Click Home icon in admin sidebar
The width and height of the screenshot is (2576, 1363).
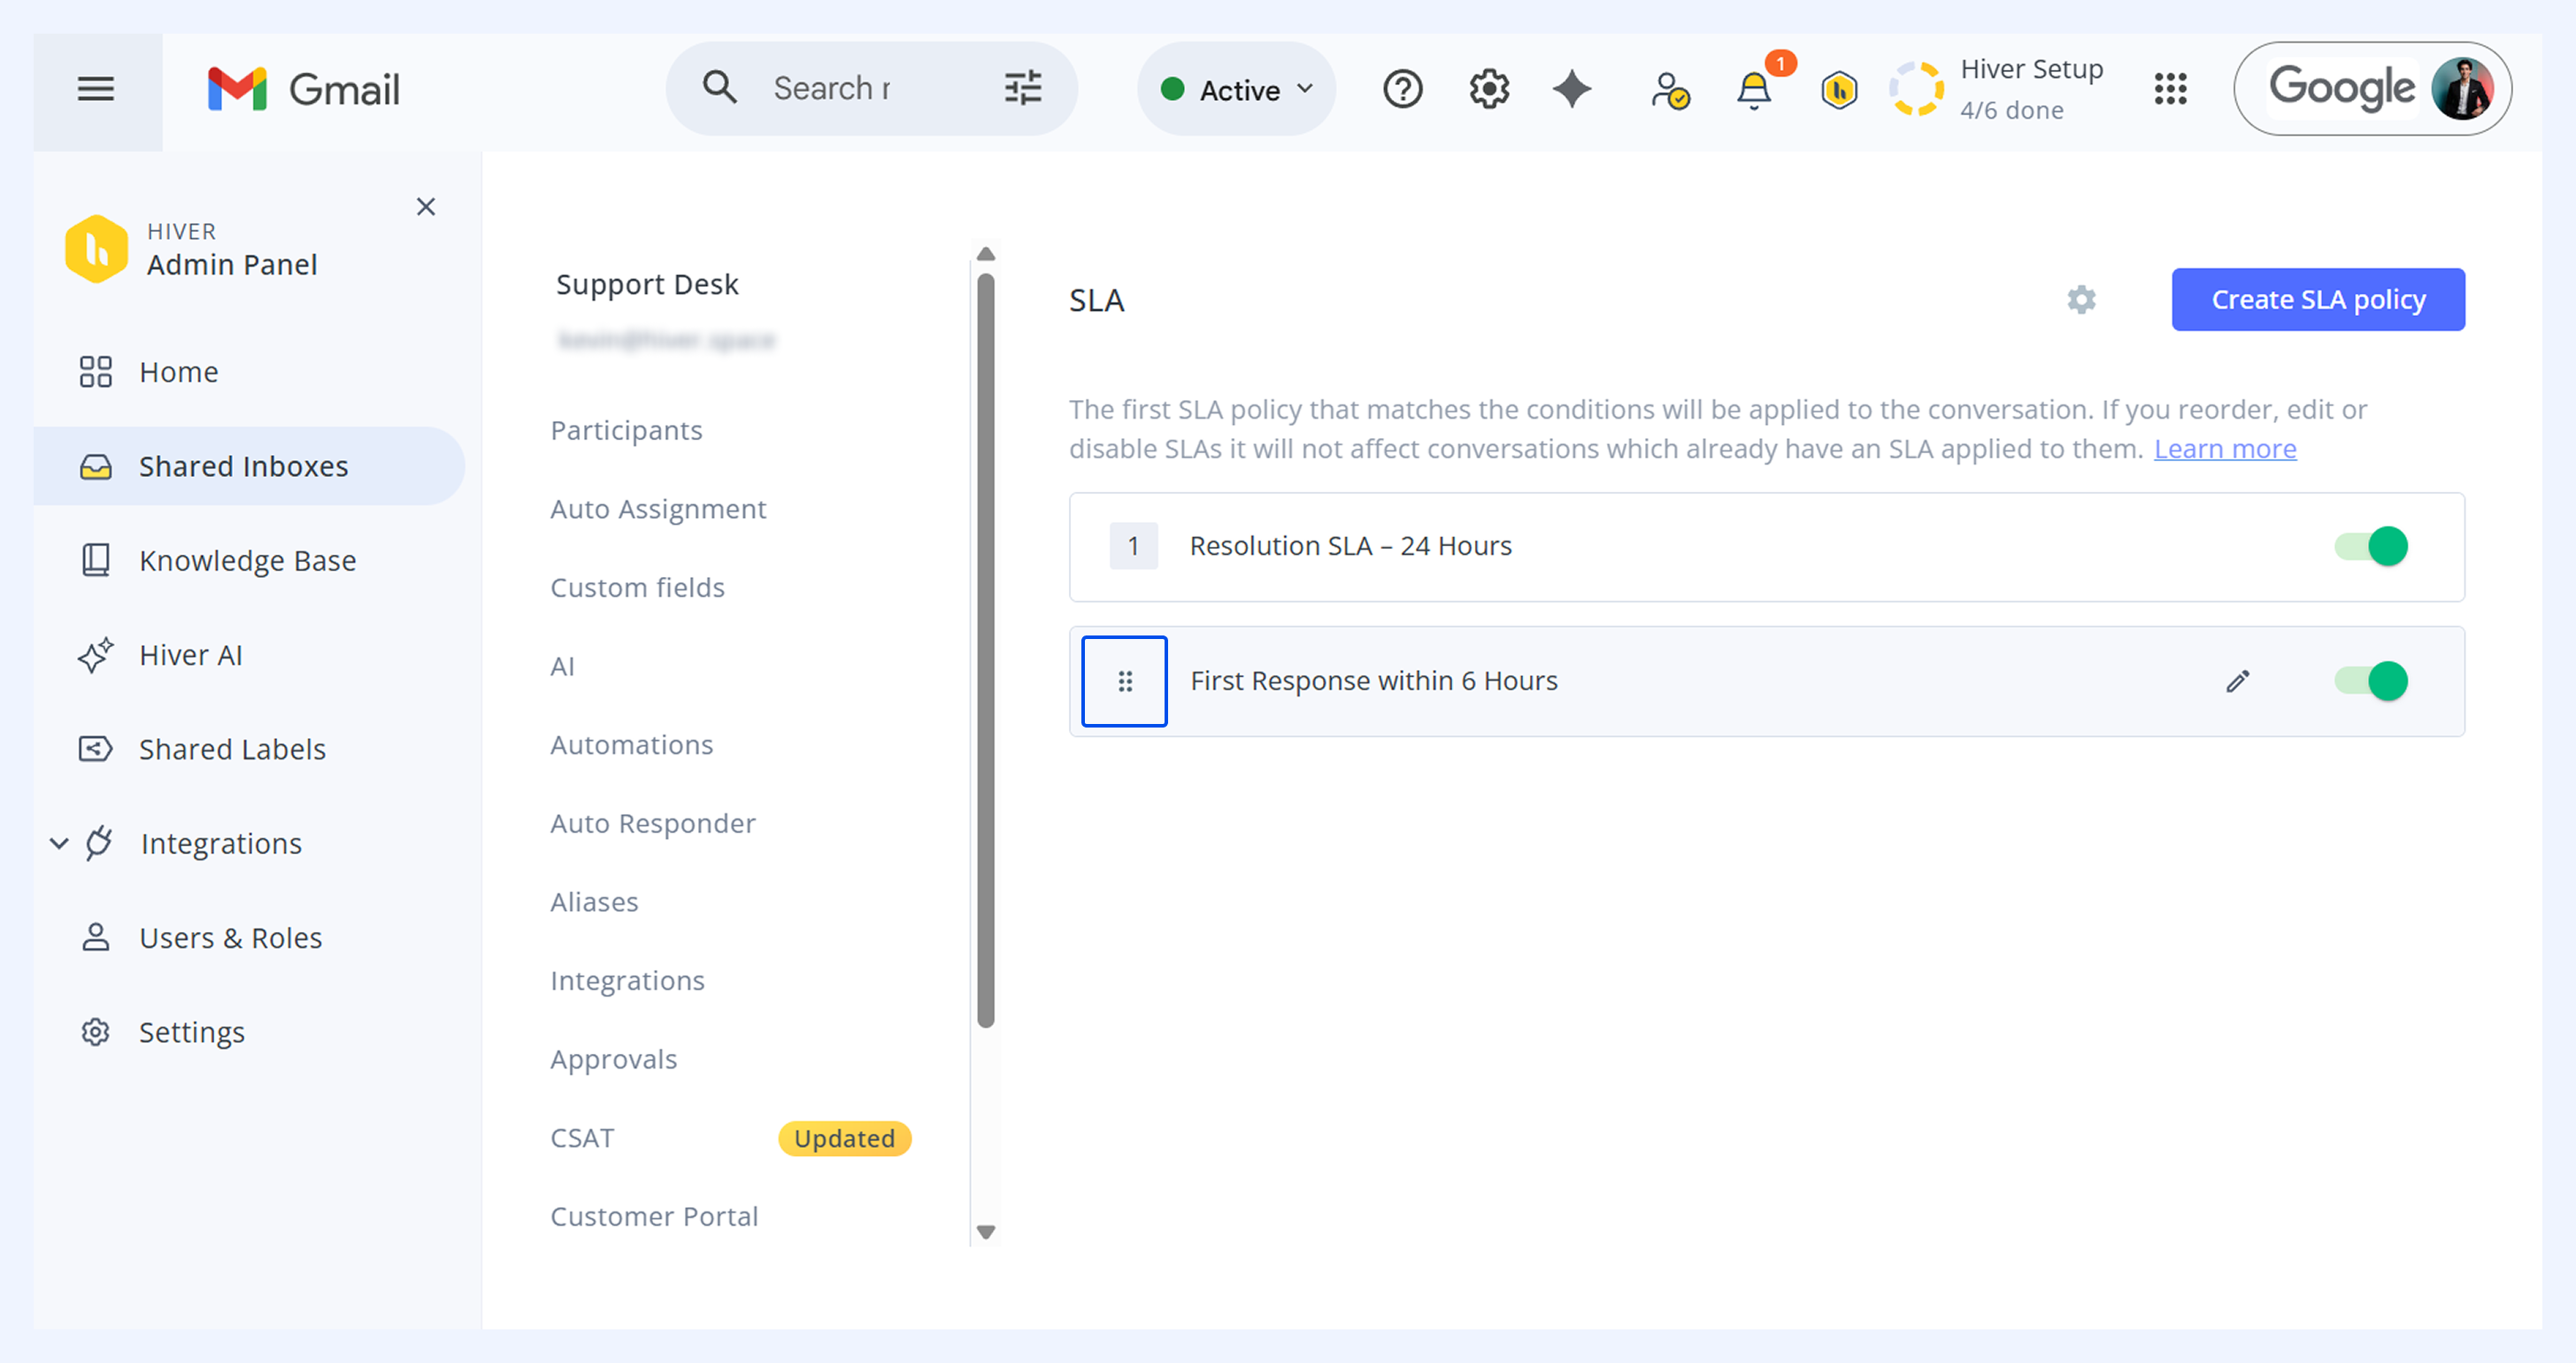95,372
